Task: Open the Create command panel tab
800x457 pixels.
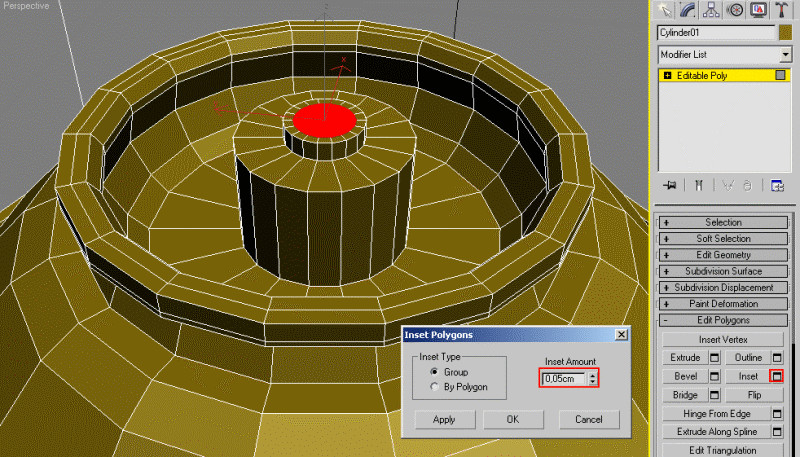Action: click(664, 10)
